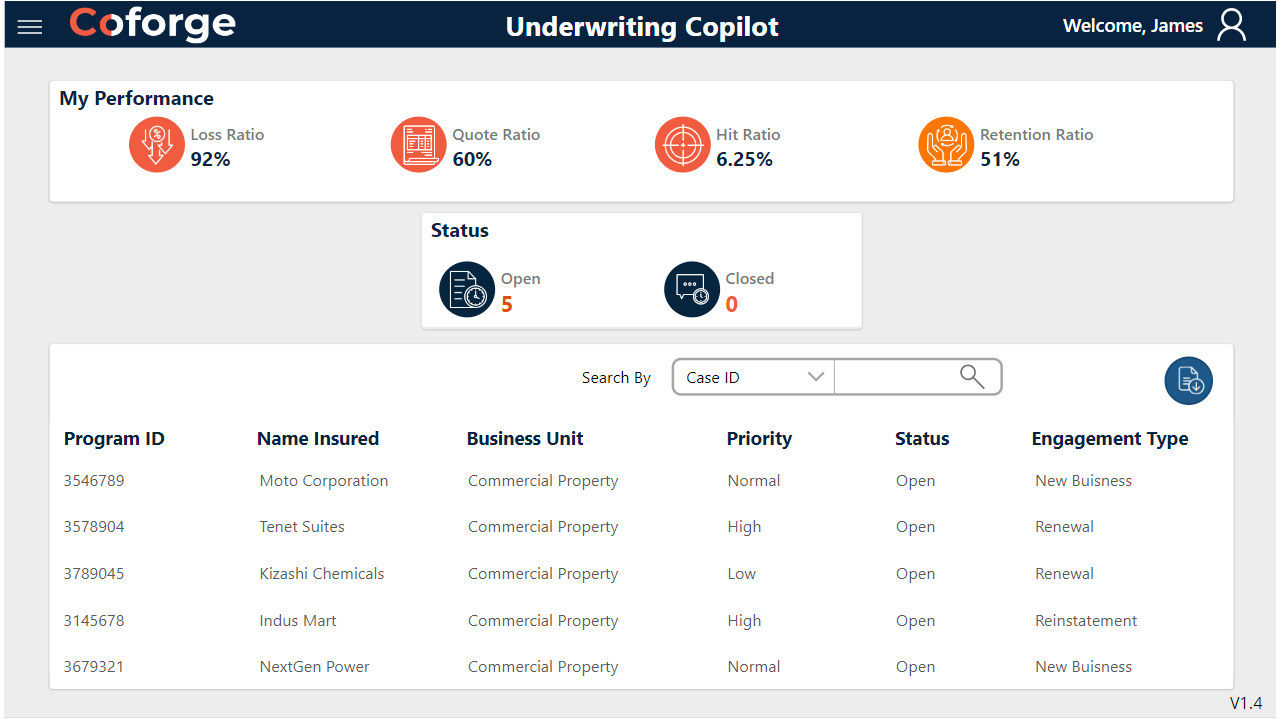
Task: Open the hamburger navigation menu
Action: pyautogui.click(x=30, y=27)
